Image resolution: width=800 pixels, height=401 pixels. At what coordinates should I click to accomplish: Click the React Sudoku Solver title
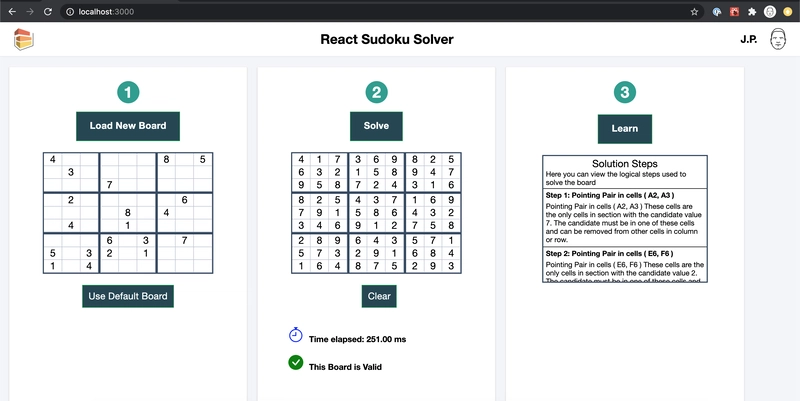(387, 39)
